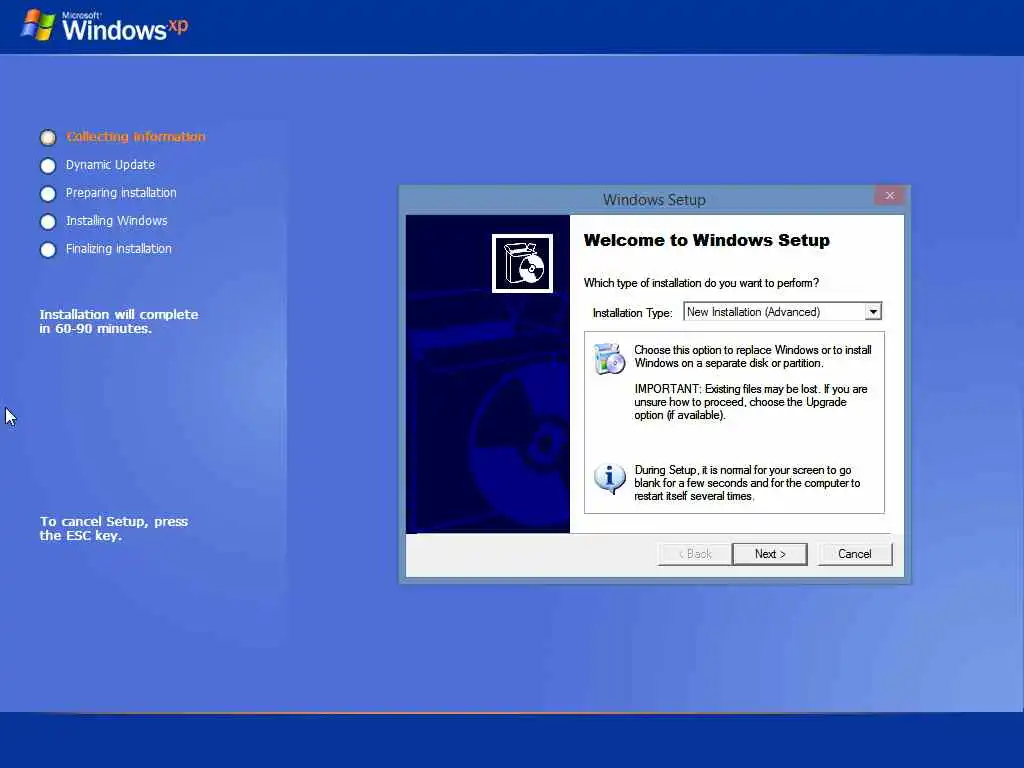The width and height of the screenshot is (1024, 768).
Task: Click 'Choose this option to replace Windows' text
Action: click(x=752, y=357)
